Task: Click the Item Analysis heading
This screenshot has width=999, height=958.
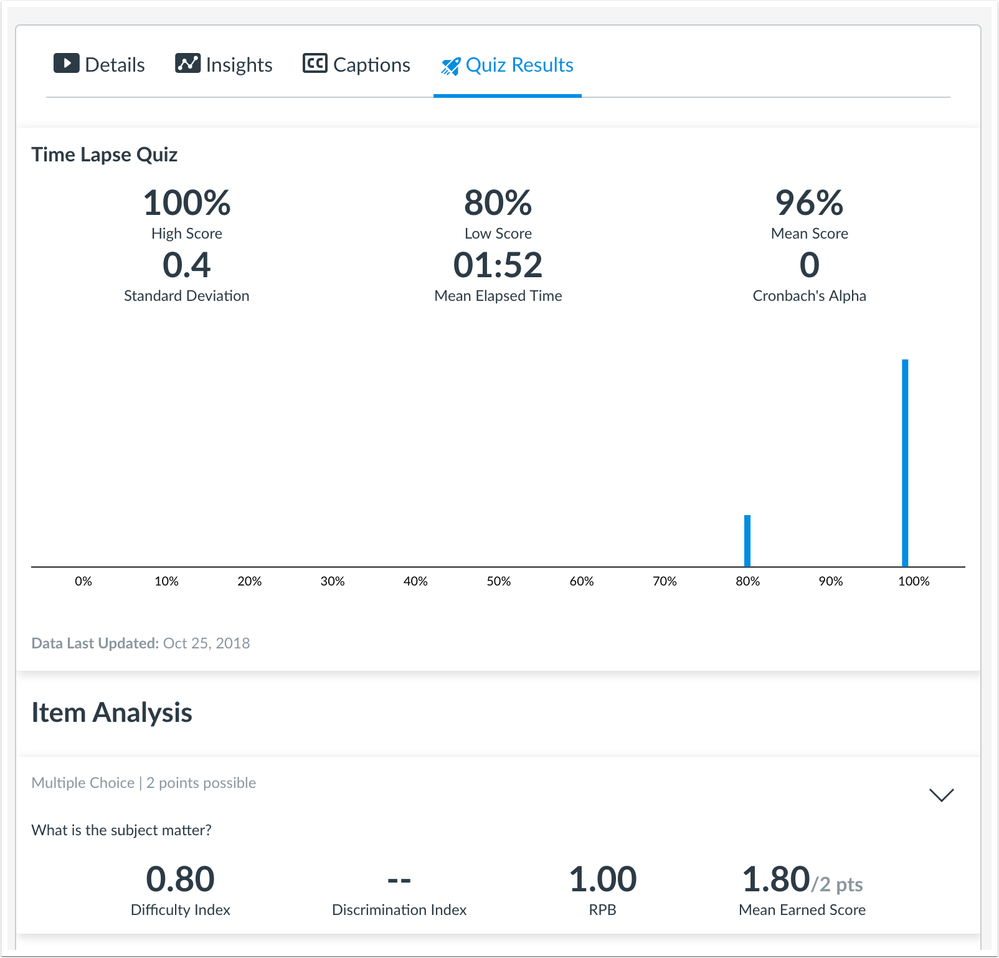Action: tap(112, 712)
